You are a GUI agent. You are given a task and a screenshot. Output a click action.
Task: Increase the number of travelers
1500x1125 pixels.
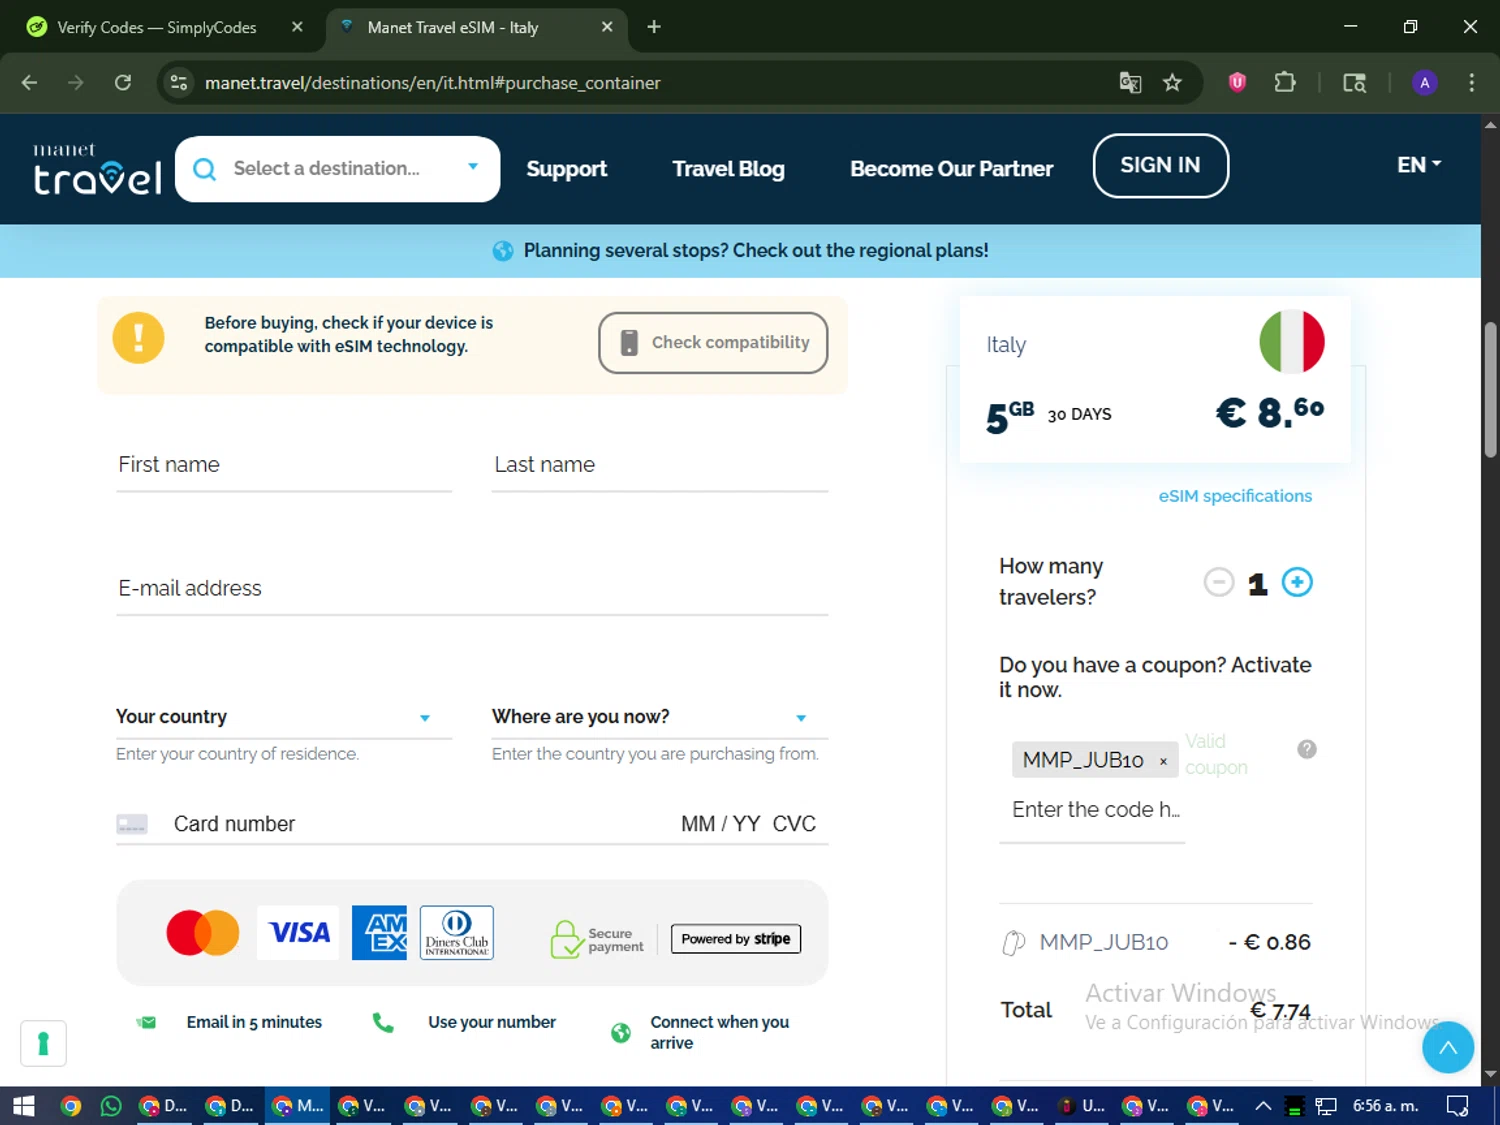tap(1297, 582)
